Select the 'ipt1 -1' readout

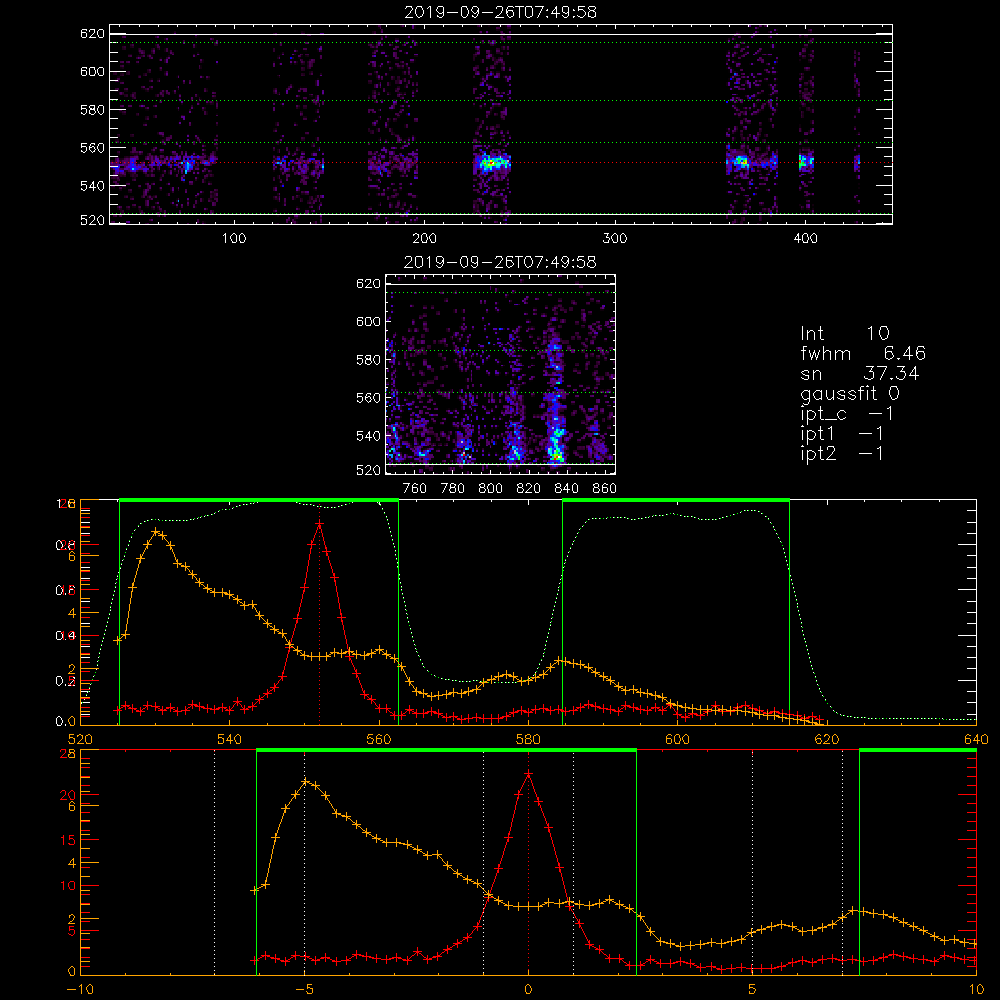(x=842, y=434)
